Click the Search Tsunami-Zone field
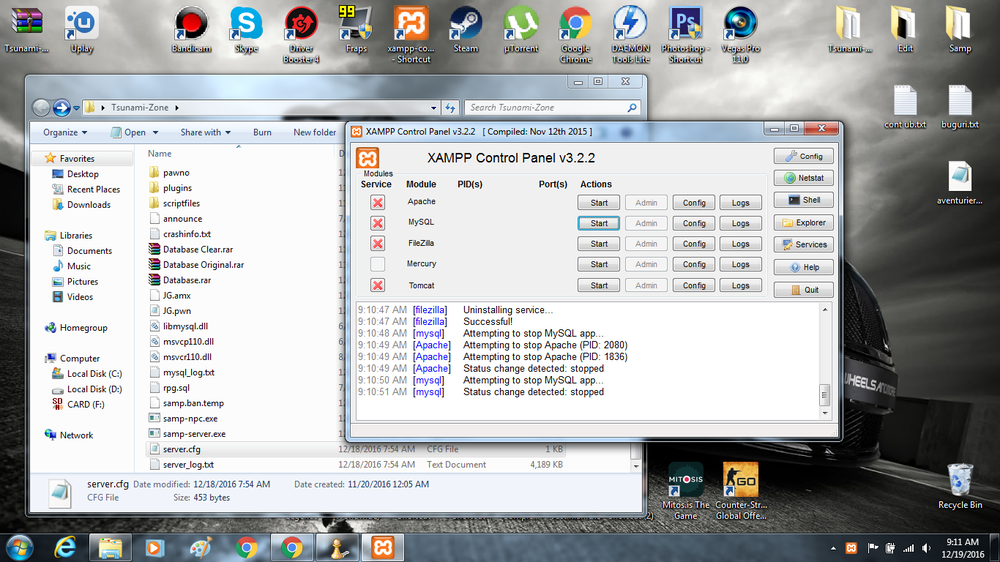The width and height of the screenshot is (1000, 562). point(552,108)
